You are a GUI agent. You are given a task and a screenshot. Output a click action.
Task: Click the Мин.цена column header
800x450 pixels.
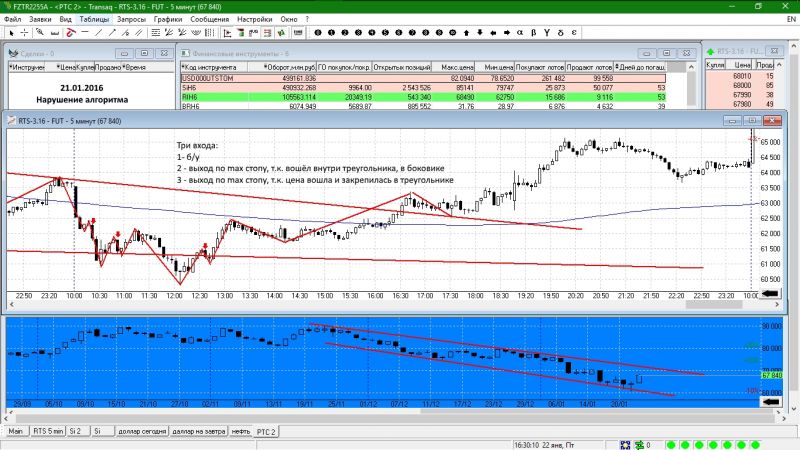click(494, 67)
